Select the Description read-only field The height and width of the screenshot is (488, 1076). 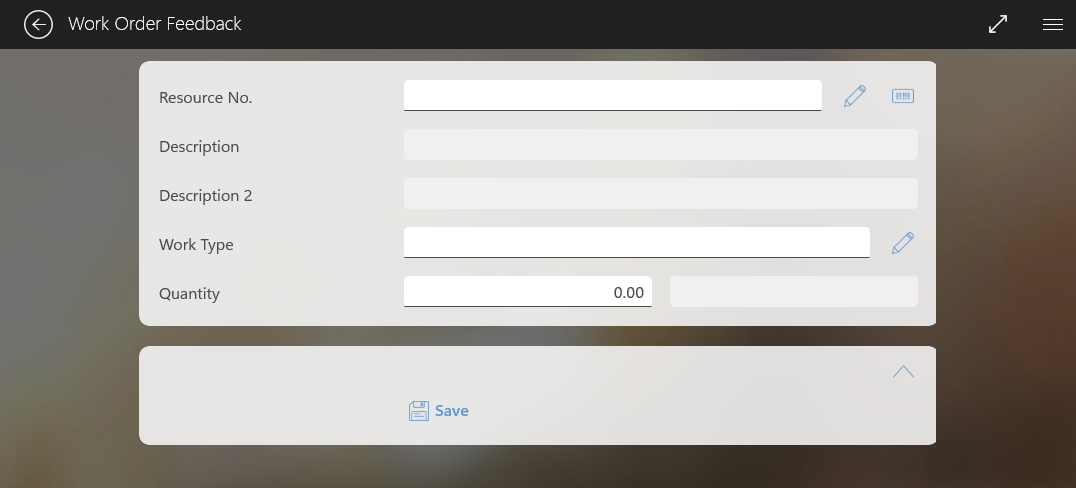point(661,145)
